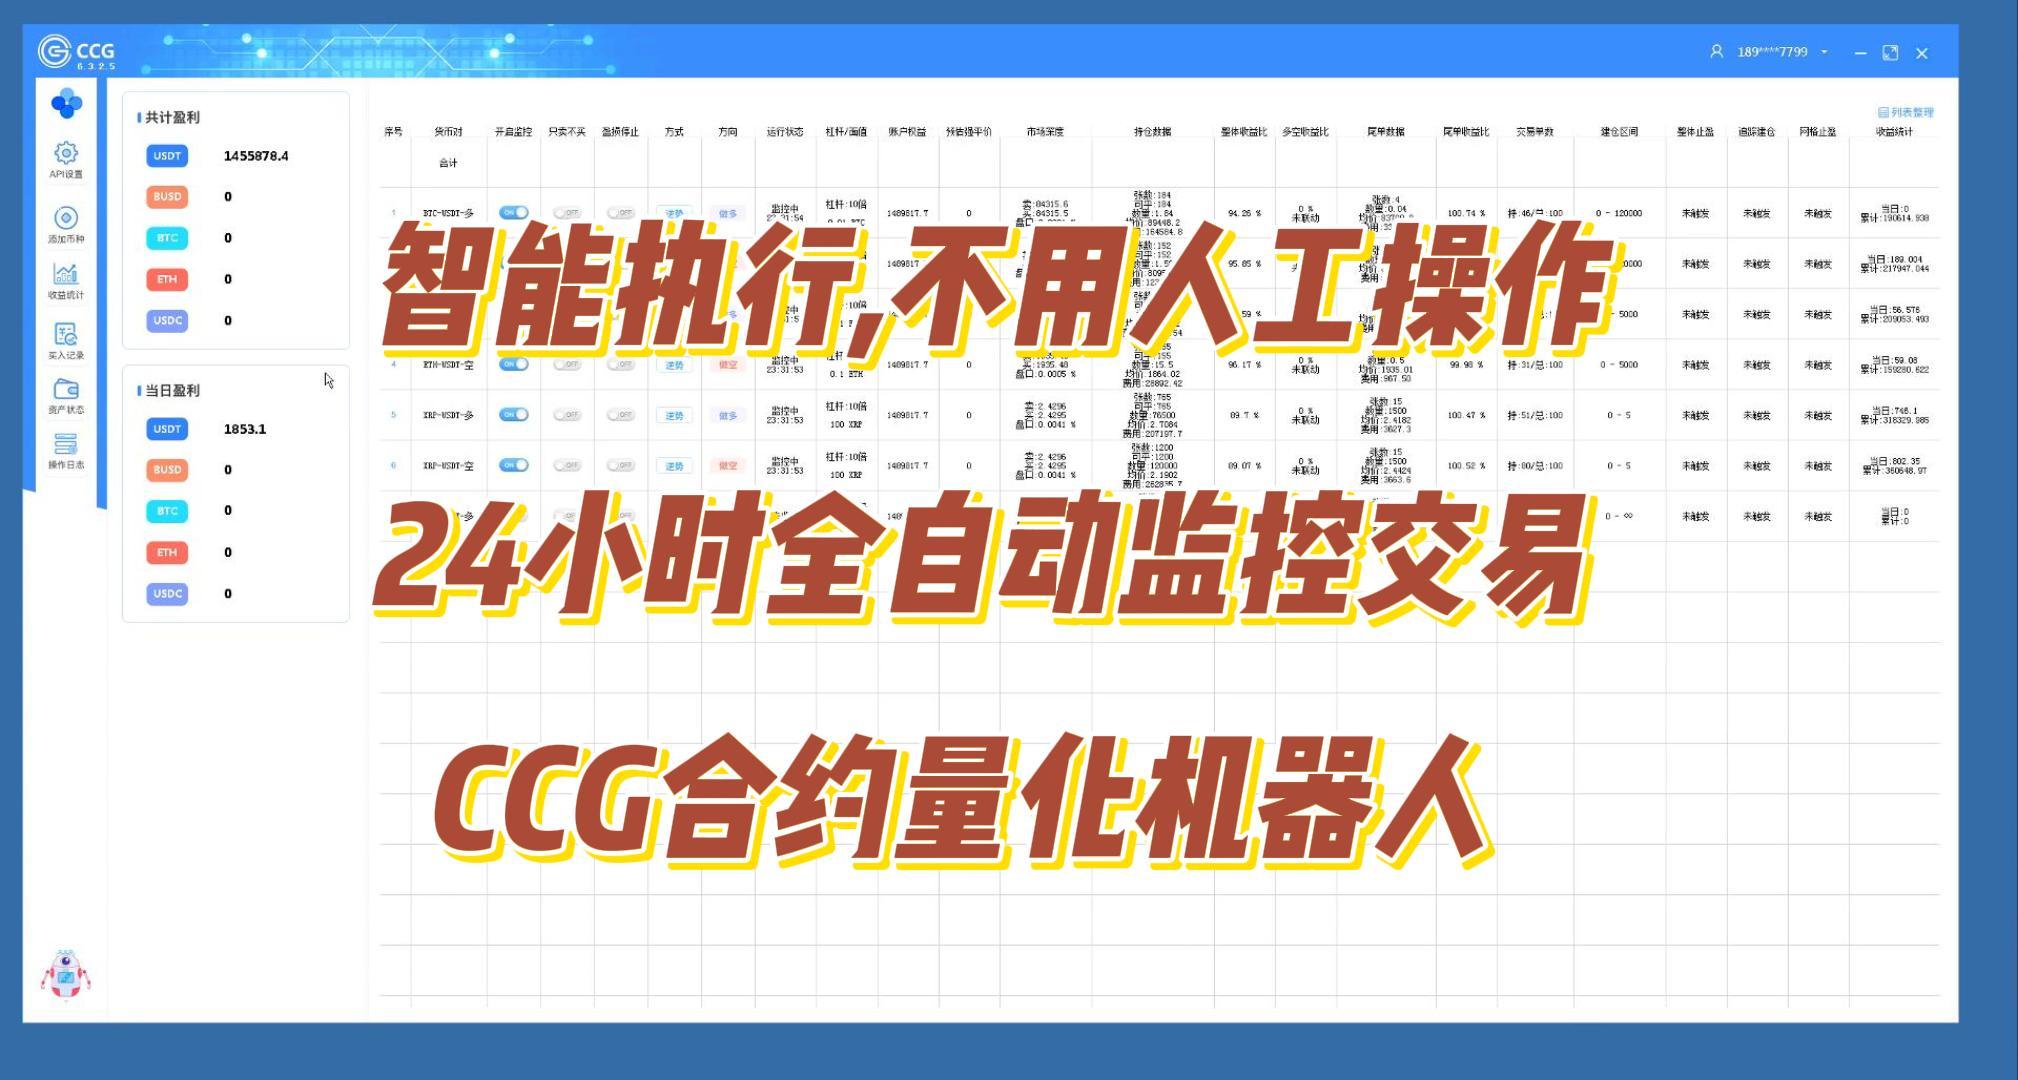2018x1080 pixels.
Task: Click account name 189****7799
Action: 1772,52
